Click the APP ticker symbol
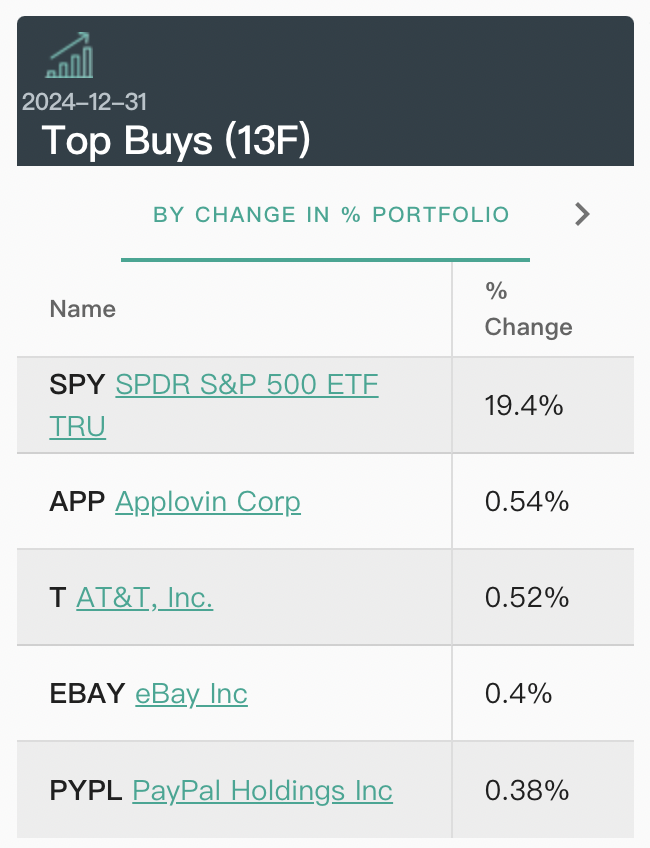 coord(77,501)
